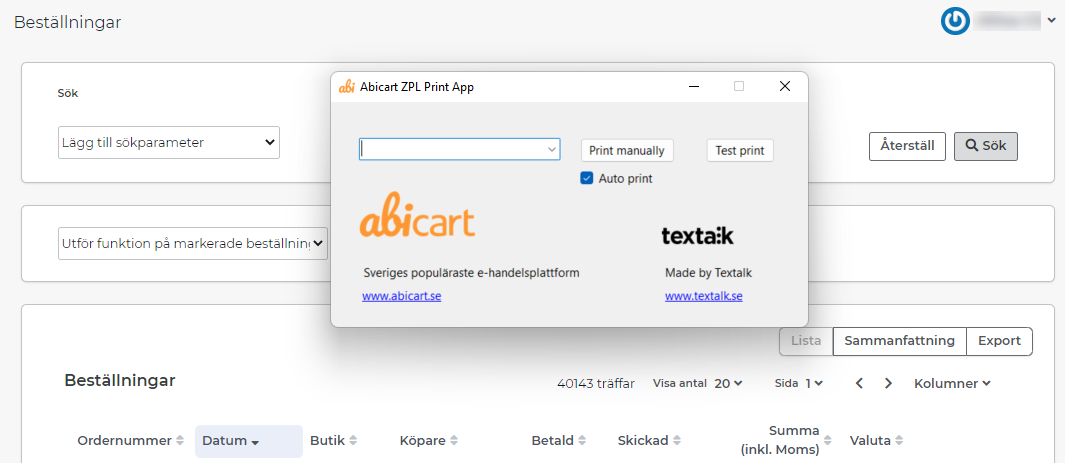
Task: Switch to Export tab
Action: click(999, 341)
